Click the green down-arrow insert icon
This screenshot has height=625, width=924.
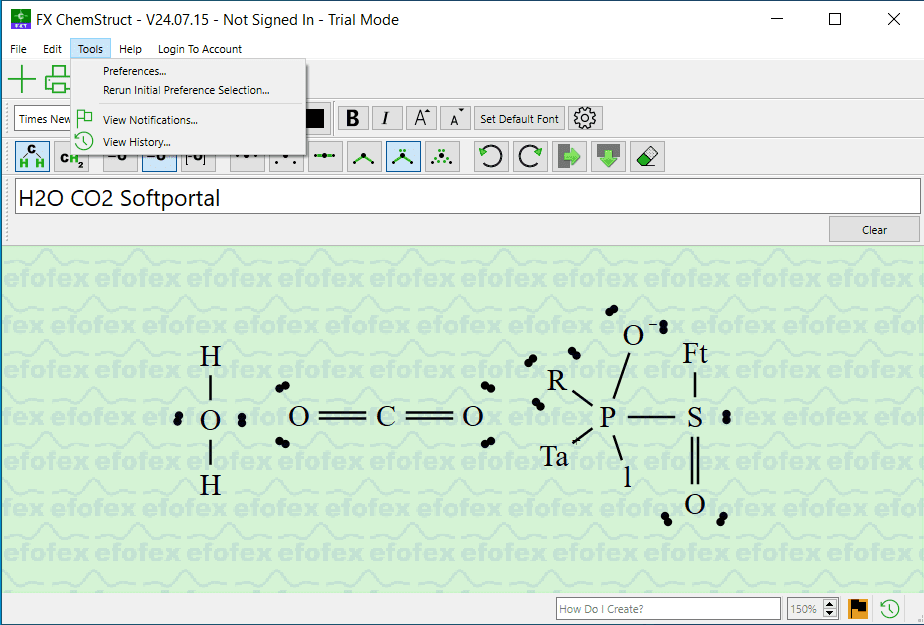tap(608, 157)
